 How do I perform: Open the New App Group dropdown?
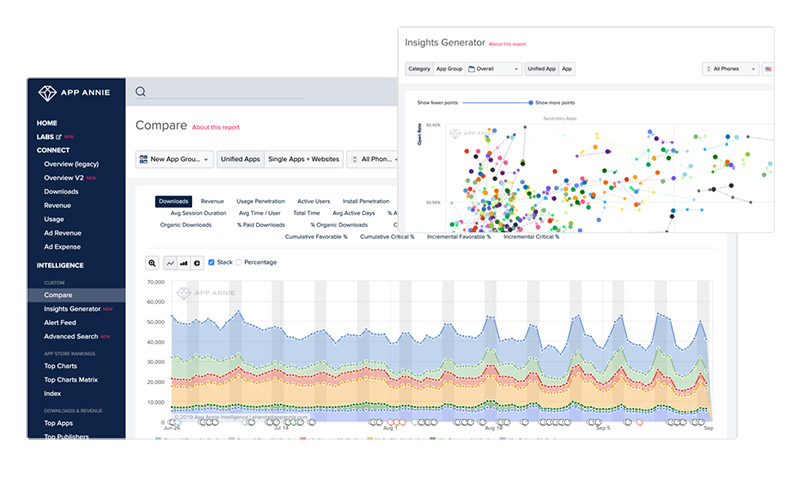[x=175, y=159]
